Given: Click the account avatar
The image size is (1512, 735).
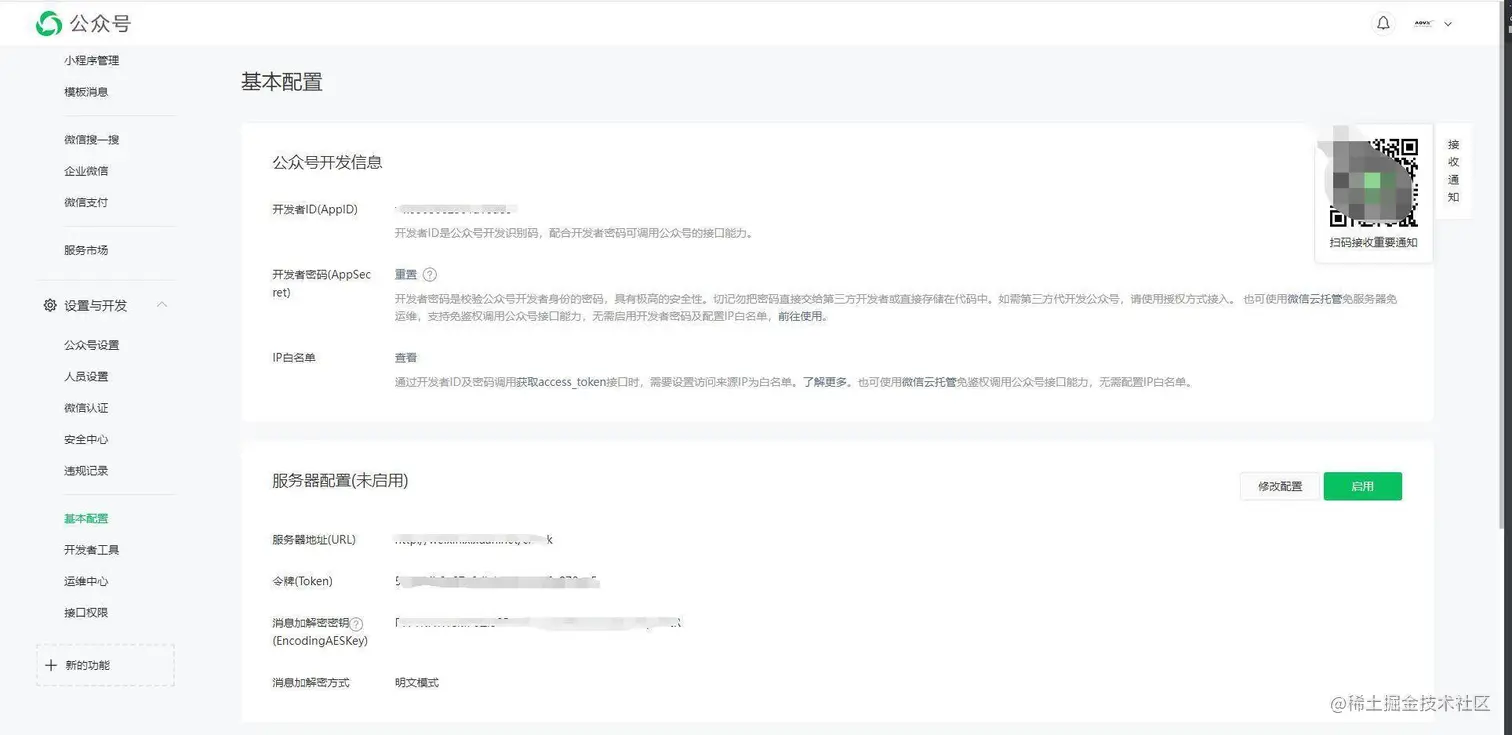Looking at the screenshot, I should 1423,23.
